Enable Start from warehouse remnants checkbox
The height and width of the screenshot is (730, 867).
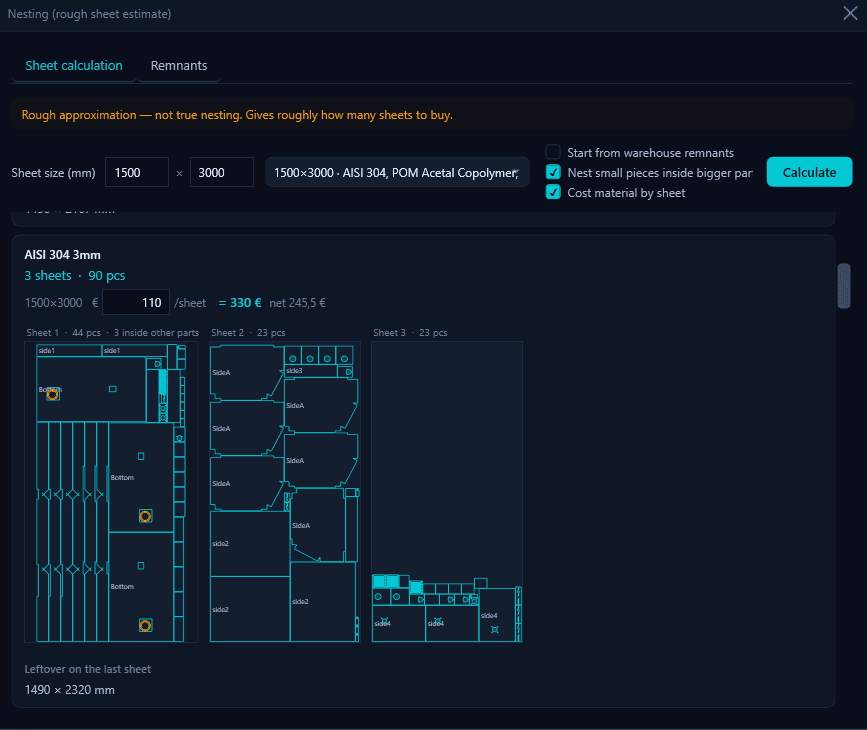(x=553, y=152)
